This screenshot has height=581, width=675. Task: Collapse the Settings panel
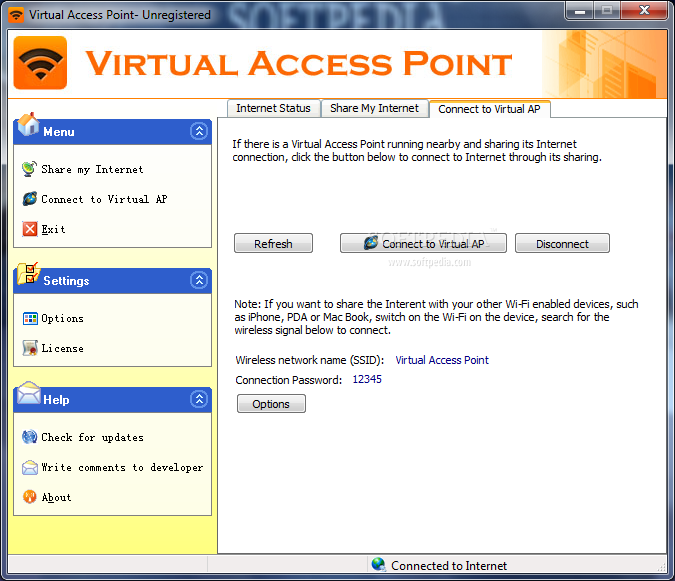pos(199,281)
